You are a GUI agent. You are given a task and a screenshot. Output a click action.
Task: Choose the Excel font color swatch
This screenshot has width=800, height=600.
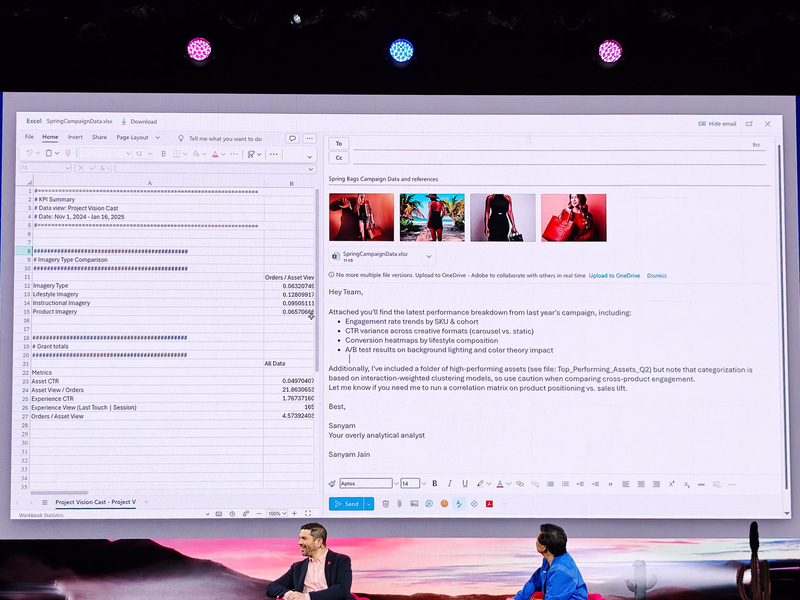[215, 154]
